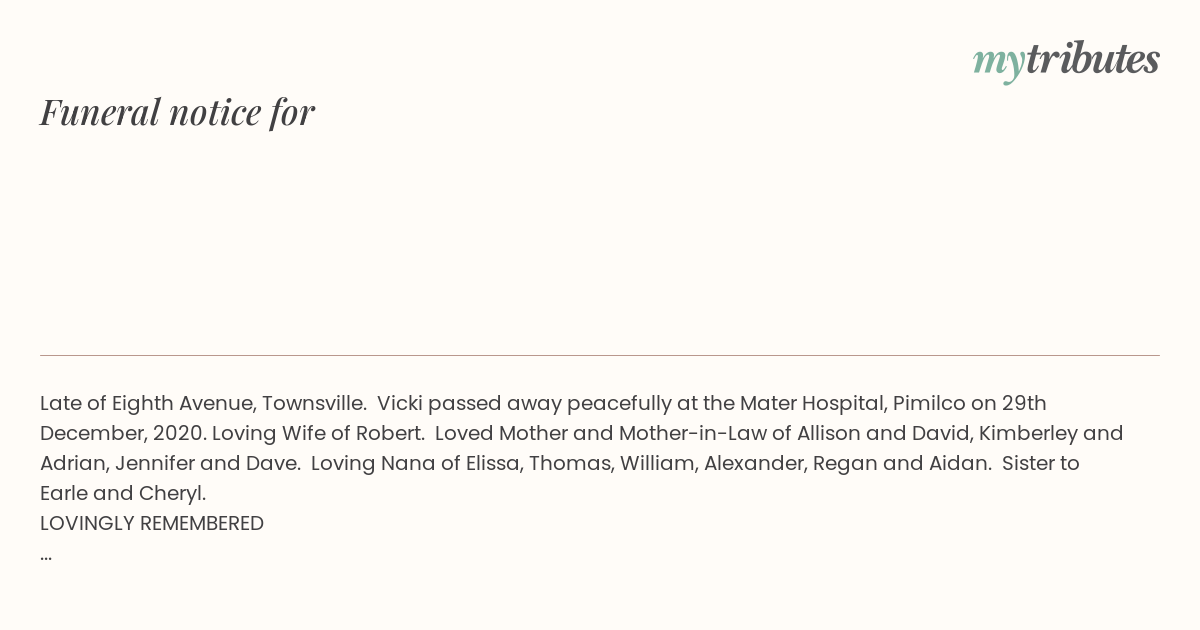Click the date text "December, 2020"
Screen dimensions: 1200x630
122,433
